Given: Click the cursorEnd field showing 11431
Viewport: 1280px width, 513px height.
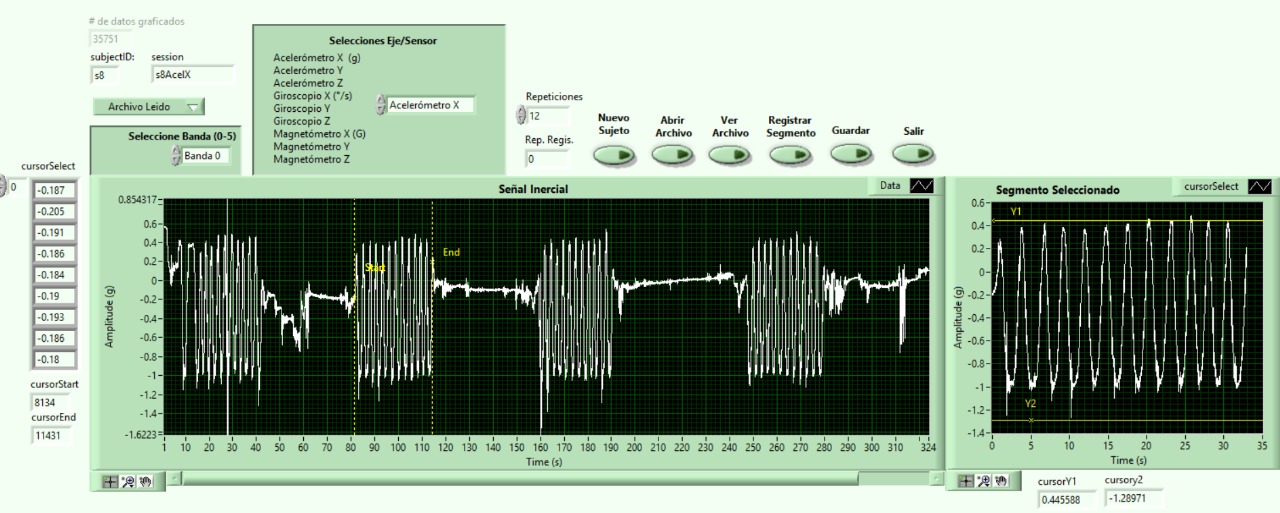Looking at the screenshot, I should coord(51,435).
